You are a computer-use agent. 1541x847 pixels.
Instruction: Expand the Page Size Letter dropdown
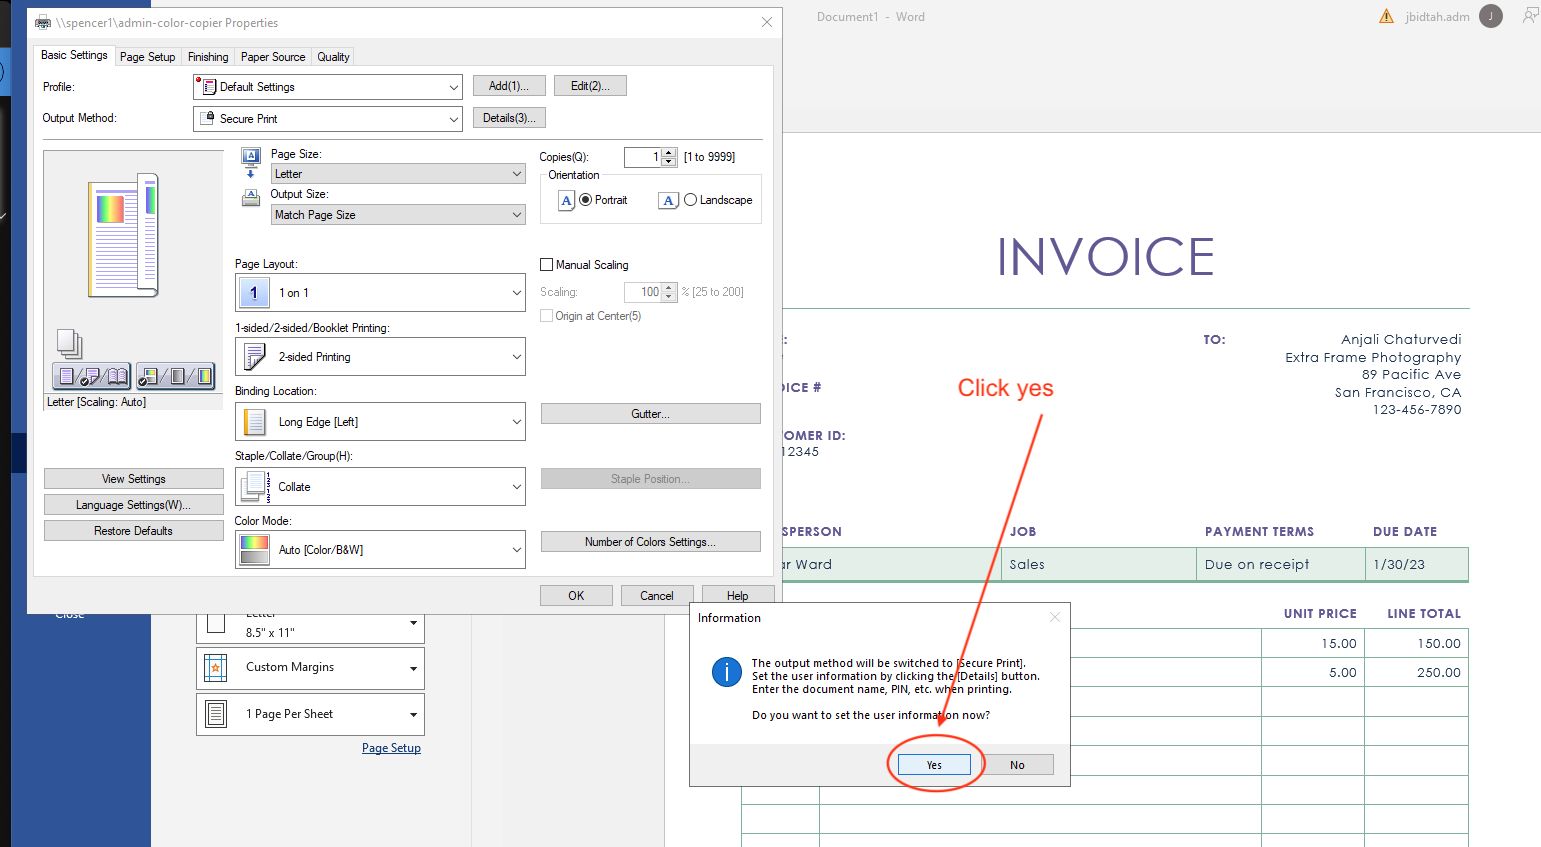pyautogui.click(x=398, y=174)
